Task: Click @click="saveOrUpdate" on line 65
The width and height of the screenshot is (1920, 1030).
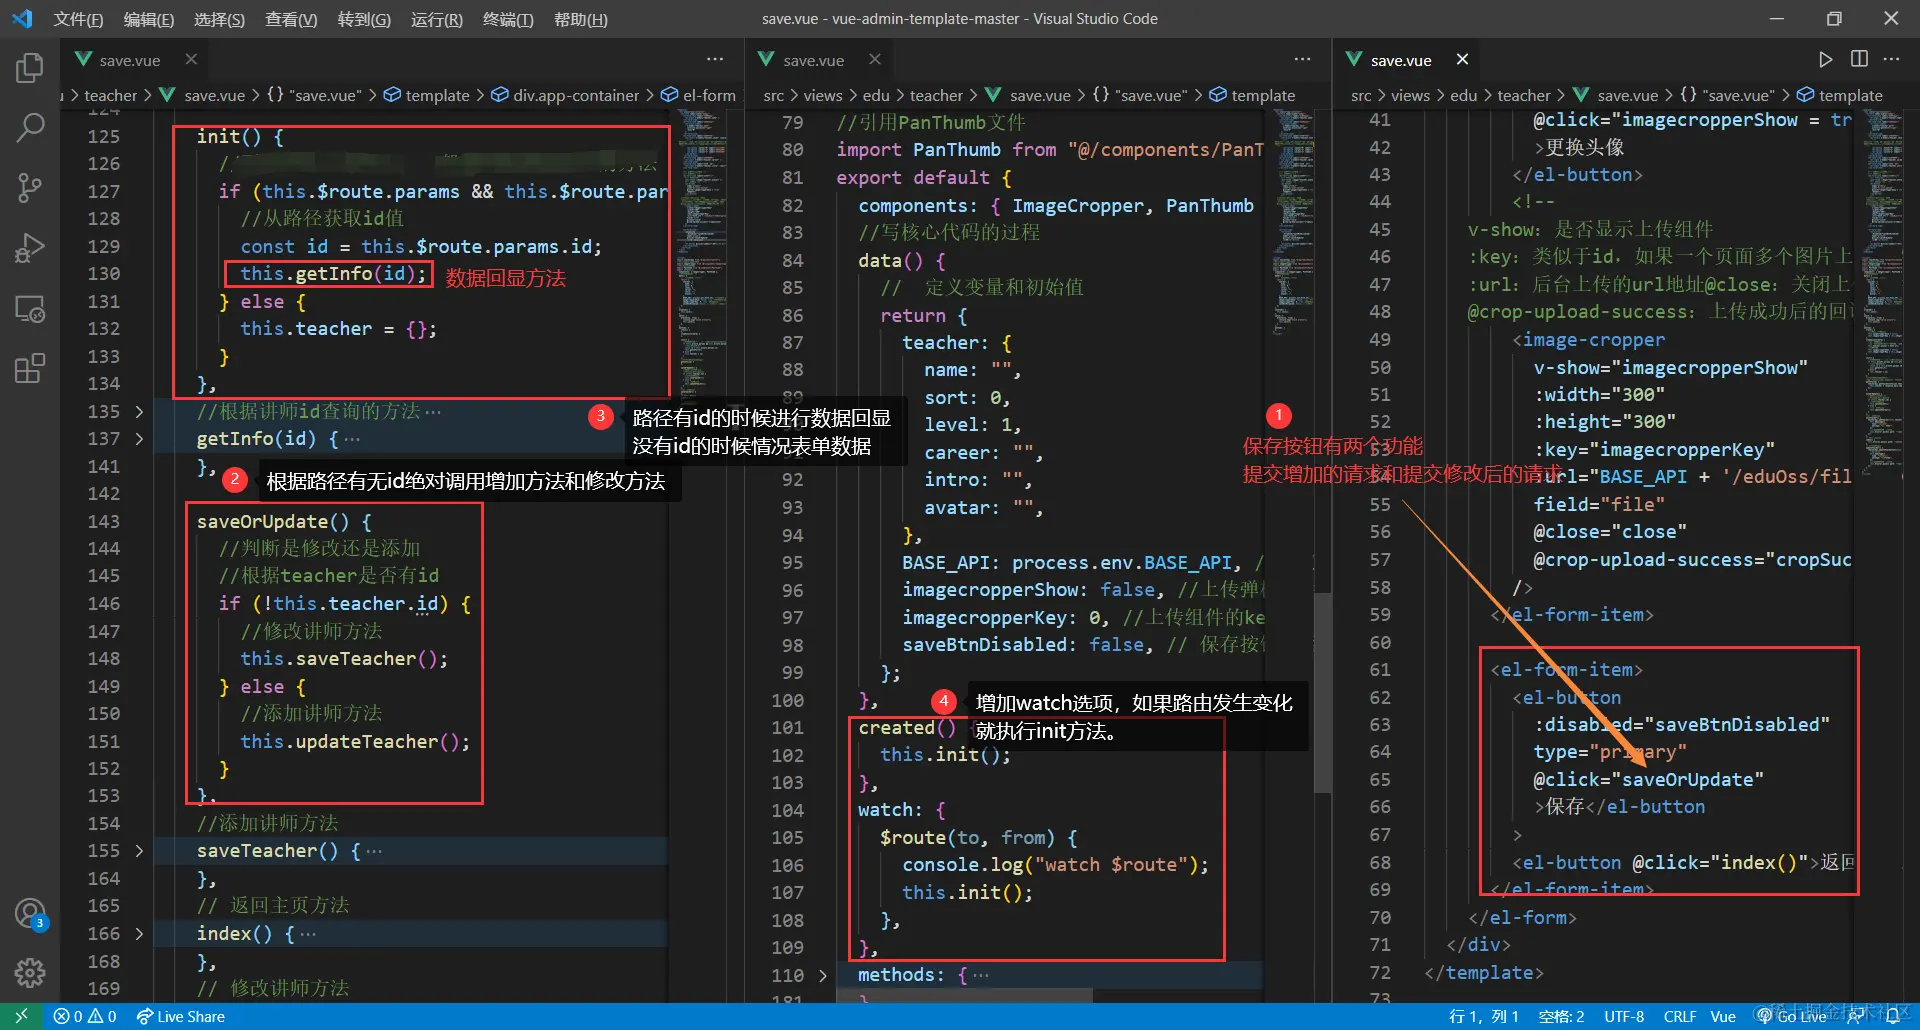Action: pyautogui.click(x=1649, y=779)
